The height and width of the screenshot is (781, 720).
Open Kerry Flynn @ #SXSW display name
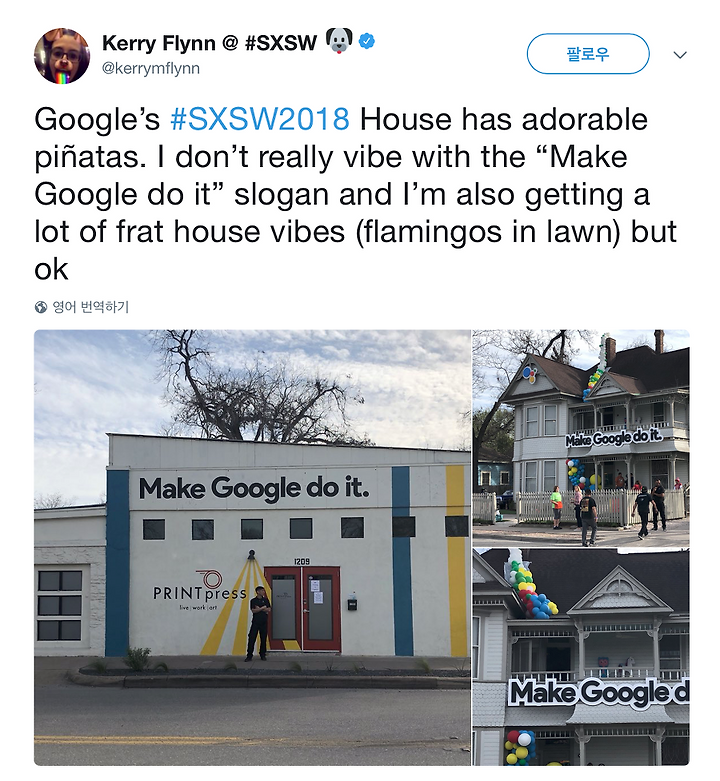click(x=209, y=43)
